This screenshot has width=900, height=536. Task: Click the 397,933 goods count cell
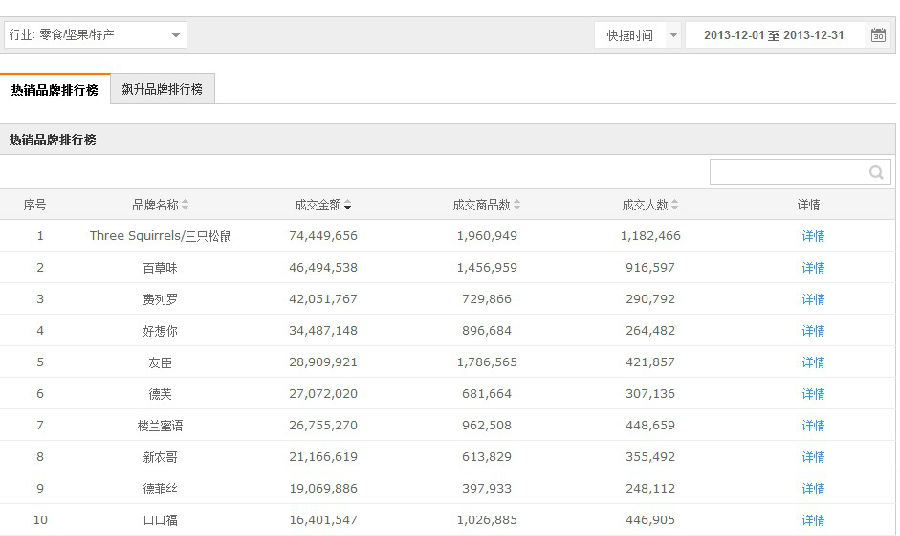click(x=487, y=489)
